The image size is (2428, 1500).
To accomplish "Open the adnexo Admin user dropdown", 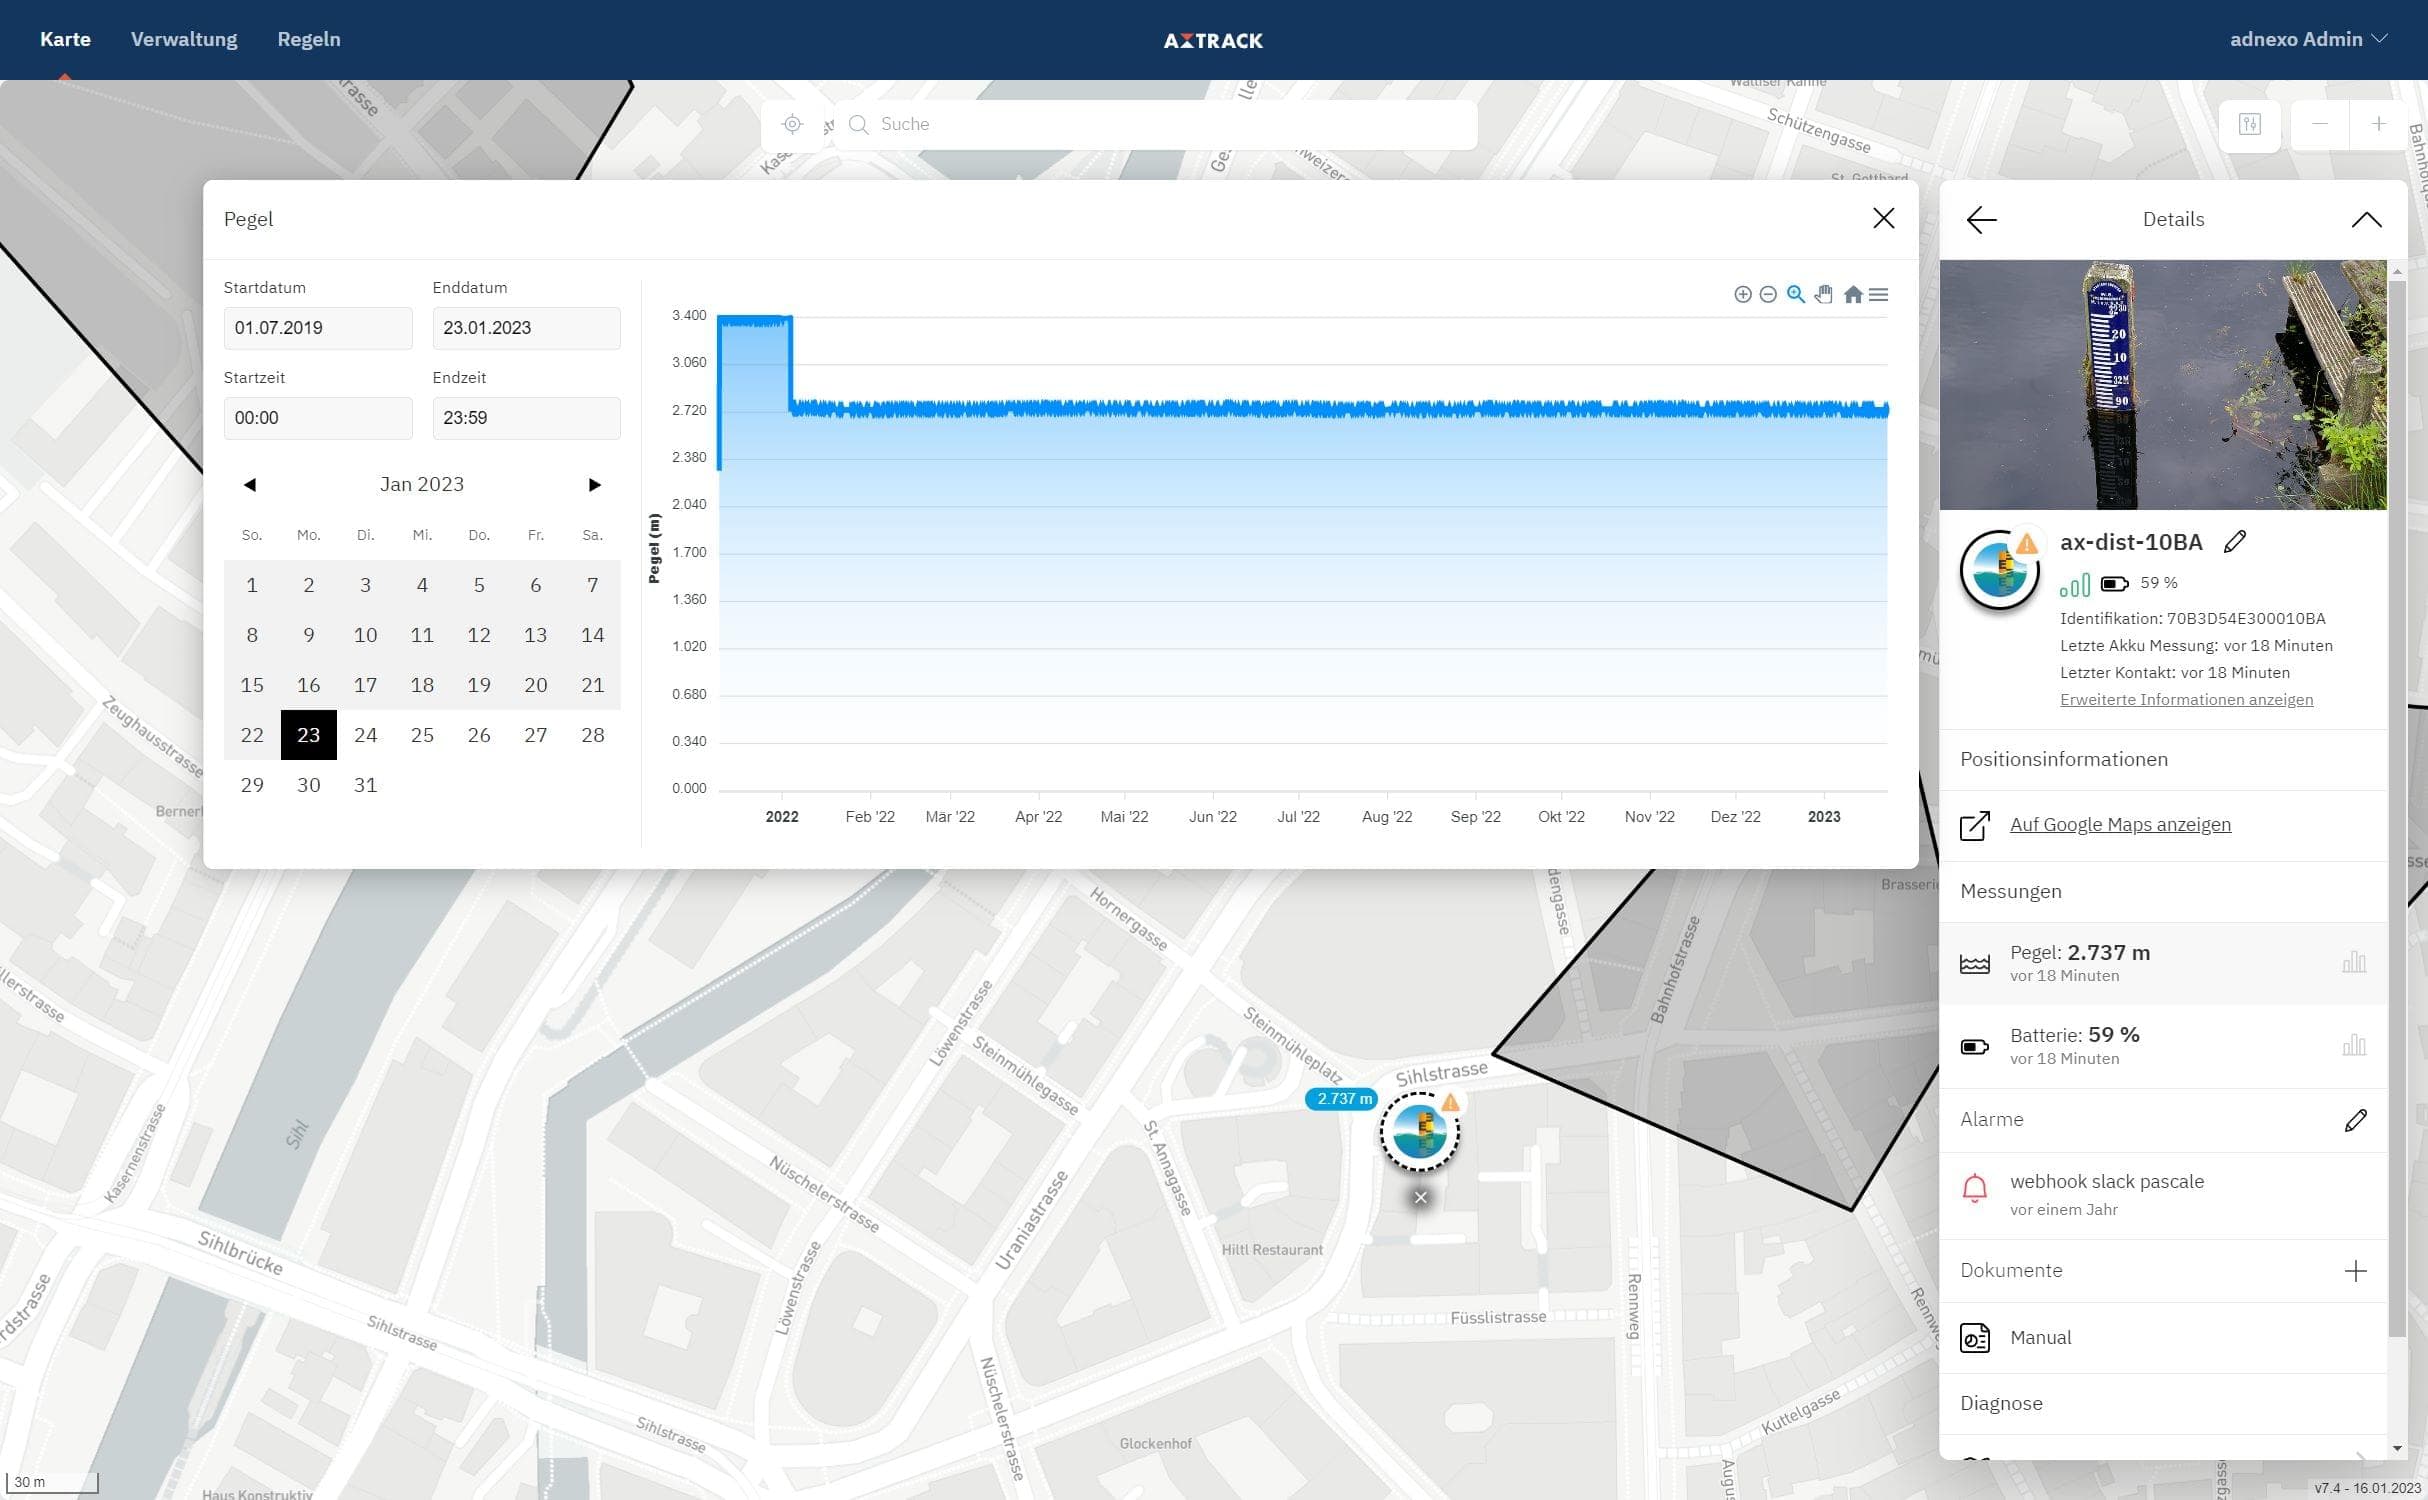I will point(2308,39).
